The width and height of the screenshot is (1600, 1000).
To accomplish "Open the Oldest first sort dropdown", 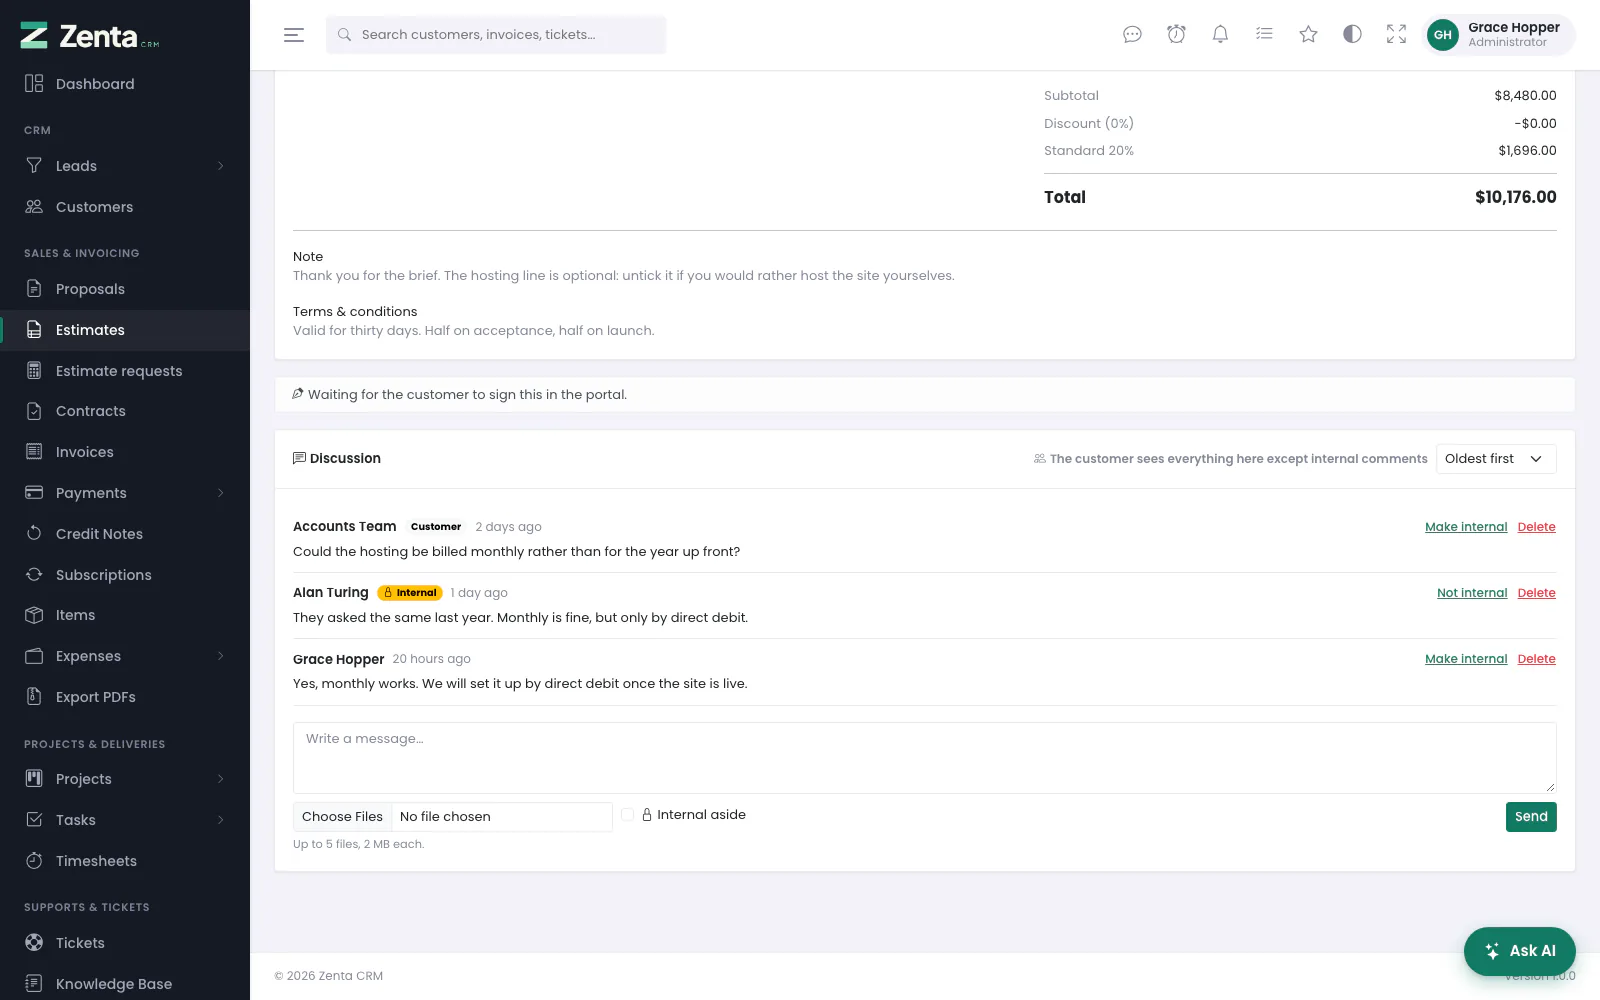I will pyautogui.click(x=1496, y=459).
